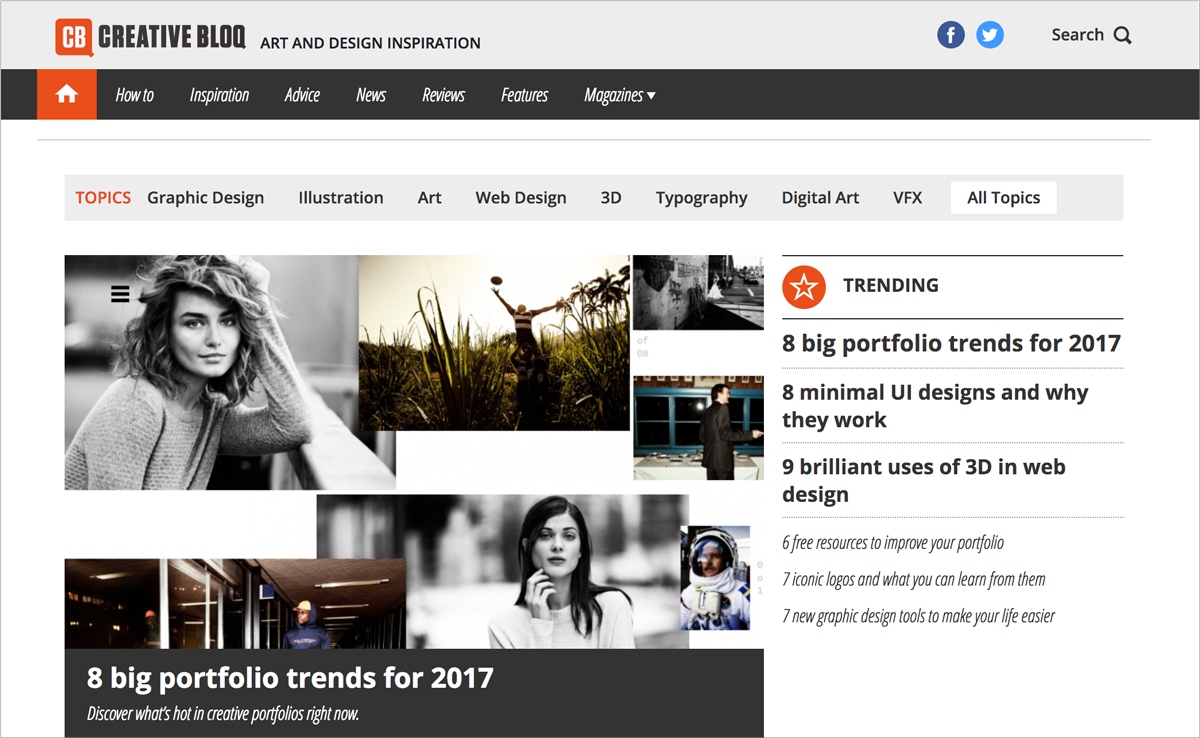
Task: Open '9 brilliant uses of 3D in web design'
Action: click(x=923, y=480)
